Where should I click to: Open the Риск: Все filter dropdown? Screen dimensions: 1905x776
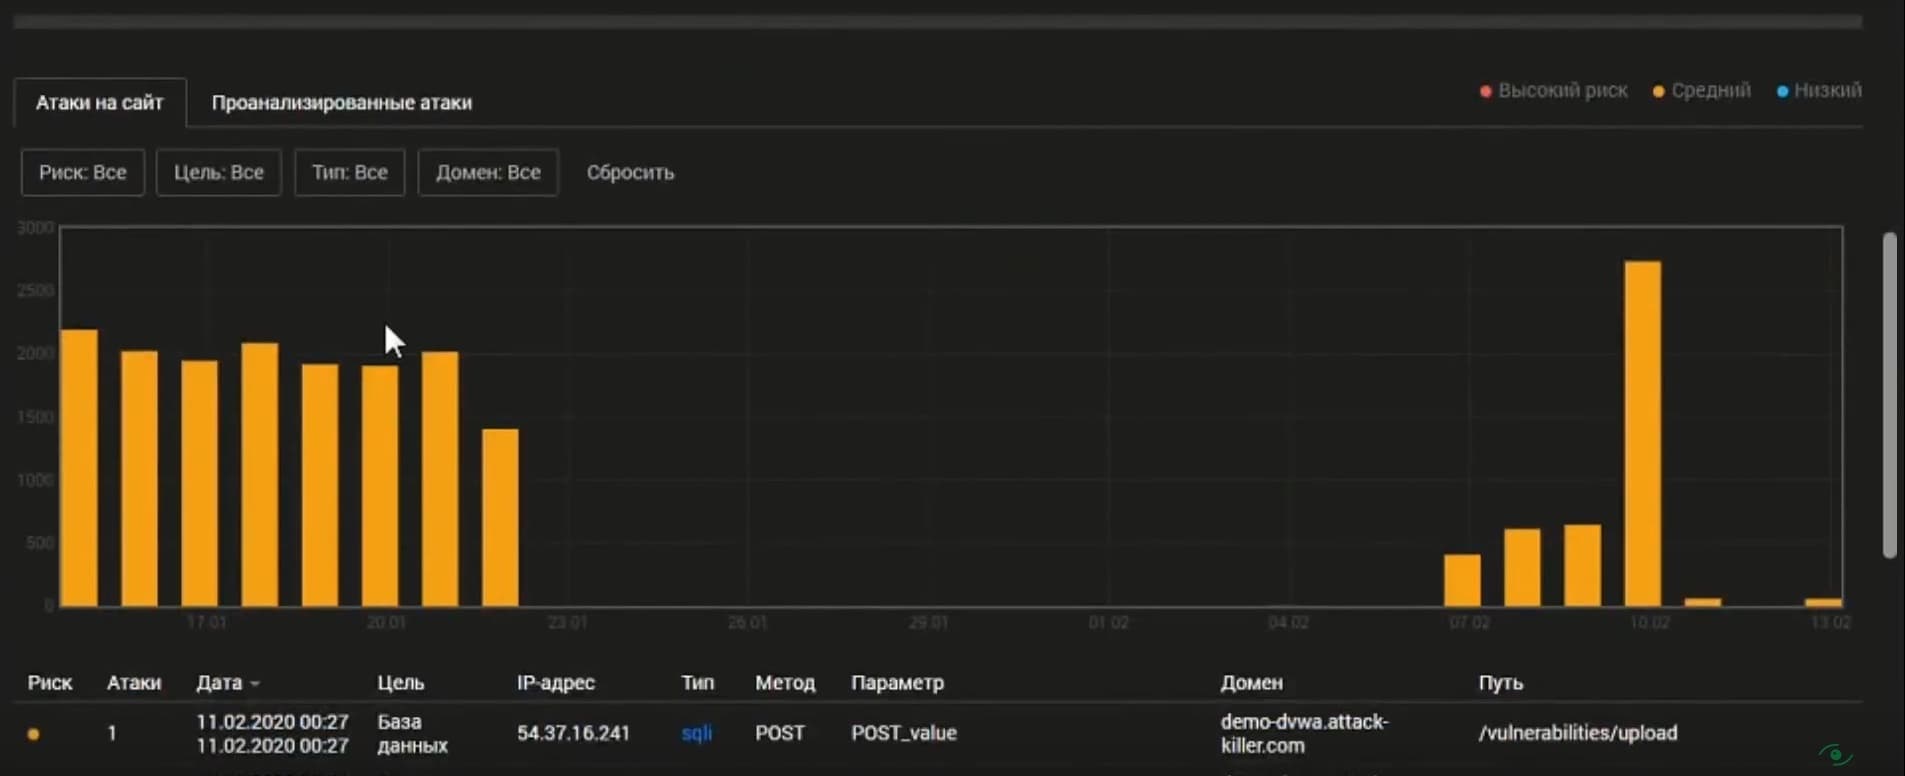click(x=83, y=172)
